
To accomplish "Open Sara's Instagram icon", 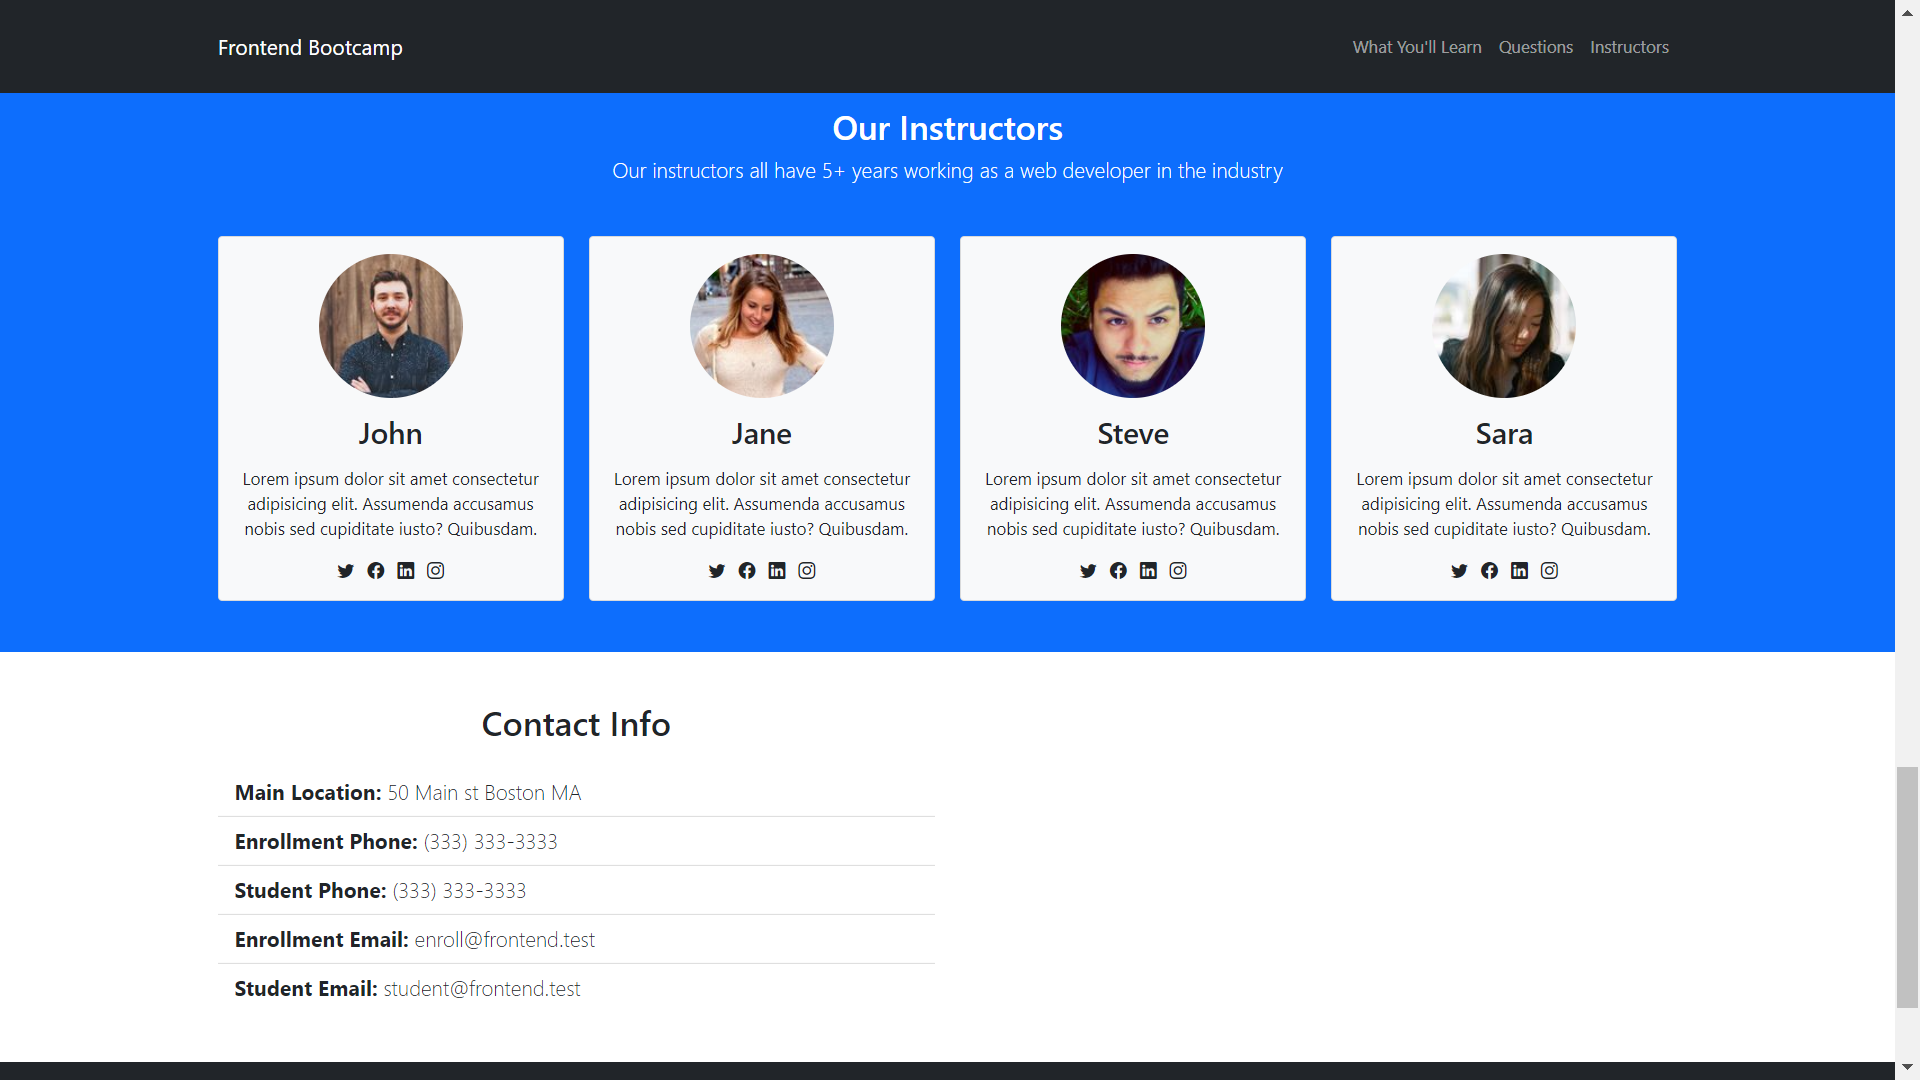I will (1549, 571).
